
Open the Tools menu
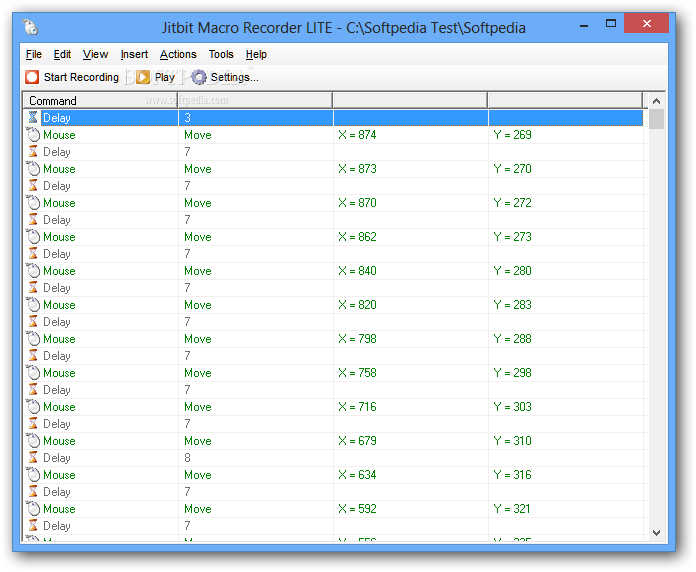221,54
